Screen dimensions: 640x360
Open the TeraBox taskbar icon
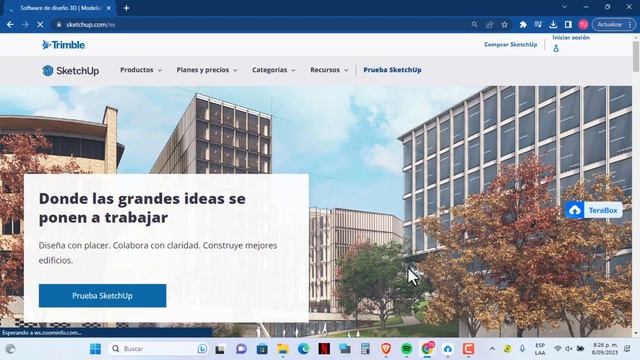click(448, 349)
